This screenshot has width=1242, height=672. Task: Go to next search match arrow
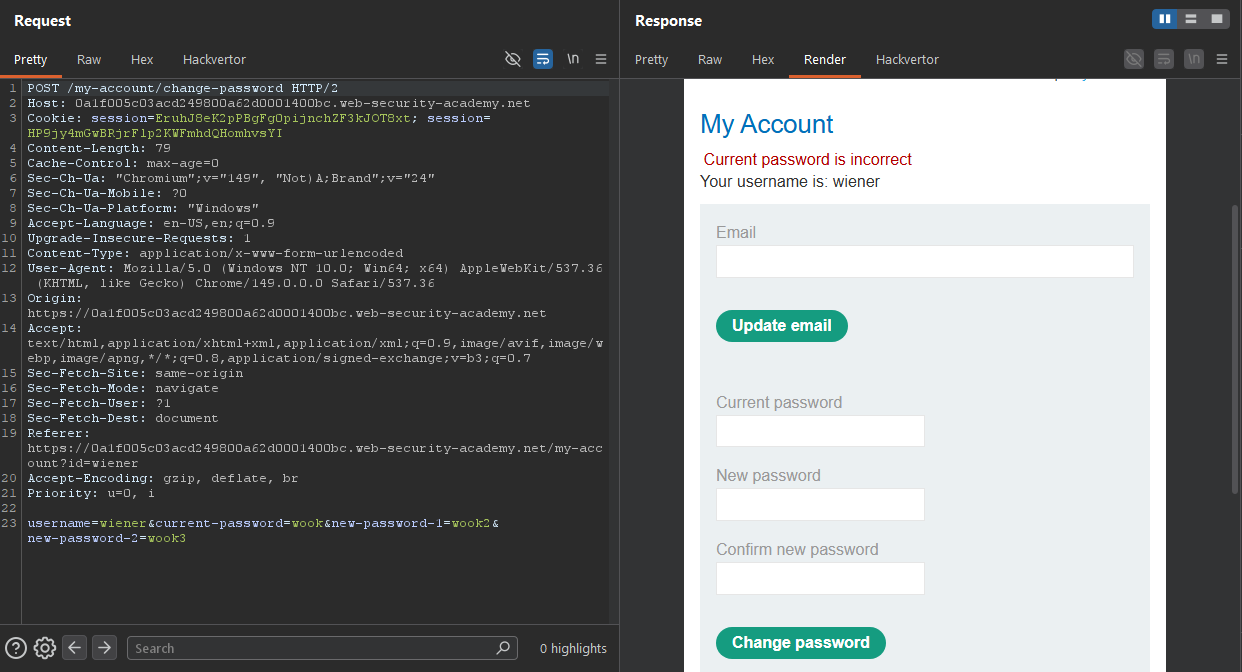click(104, 648)
